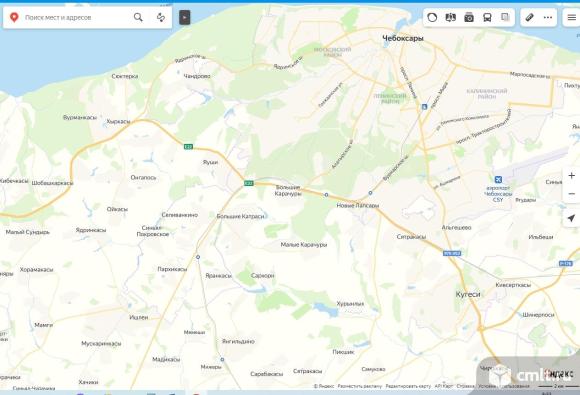Open the 'Разместить рекламу' link
Screen dimensions: 580x395
[360, 386]
